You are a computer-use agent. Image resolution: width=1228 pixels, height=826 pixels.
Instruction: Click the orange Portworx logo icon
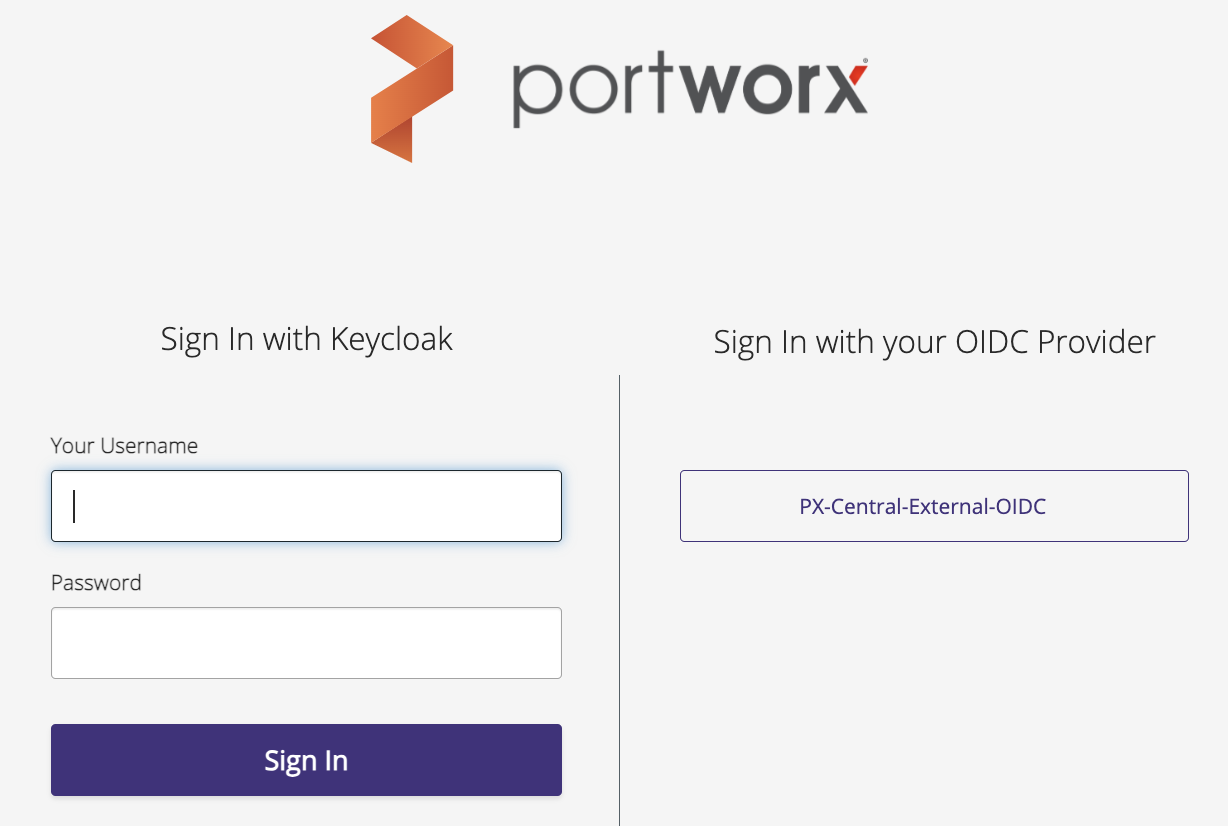pyautogui.click(x=412, y=90)
